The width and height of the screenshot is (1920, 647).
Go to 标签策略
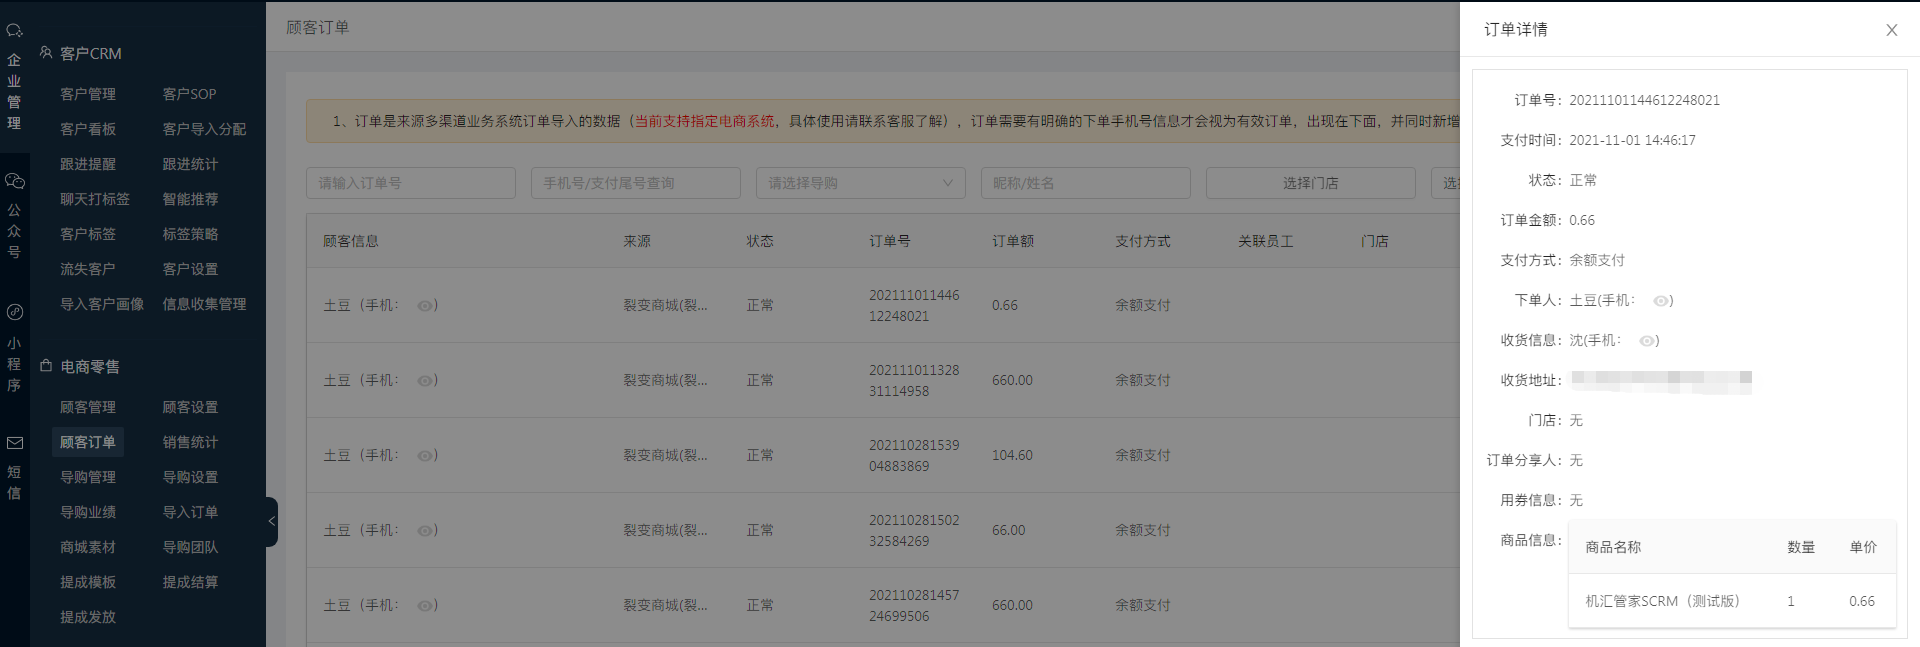(190, 234)
